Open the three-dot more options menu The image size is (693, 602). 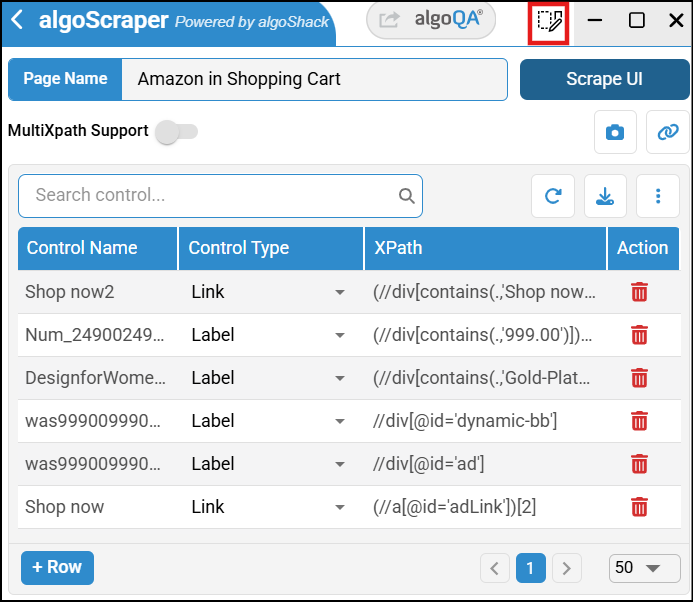(658, 196)
